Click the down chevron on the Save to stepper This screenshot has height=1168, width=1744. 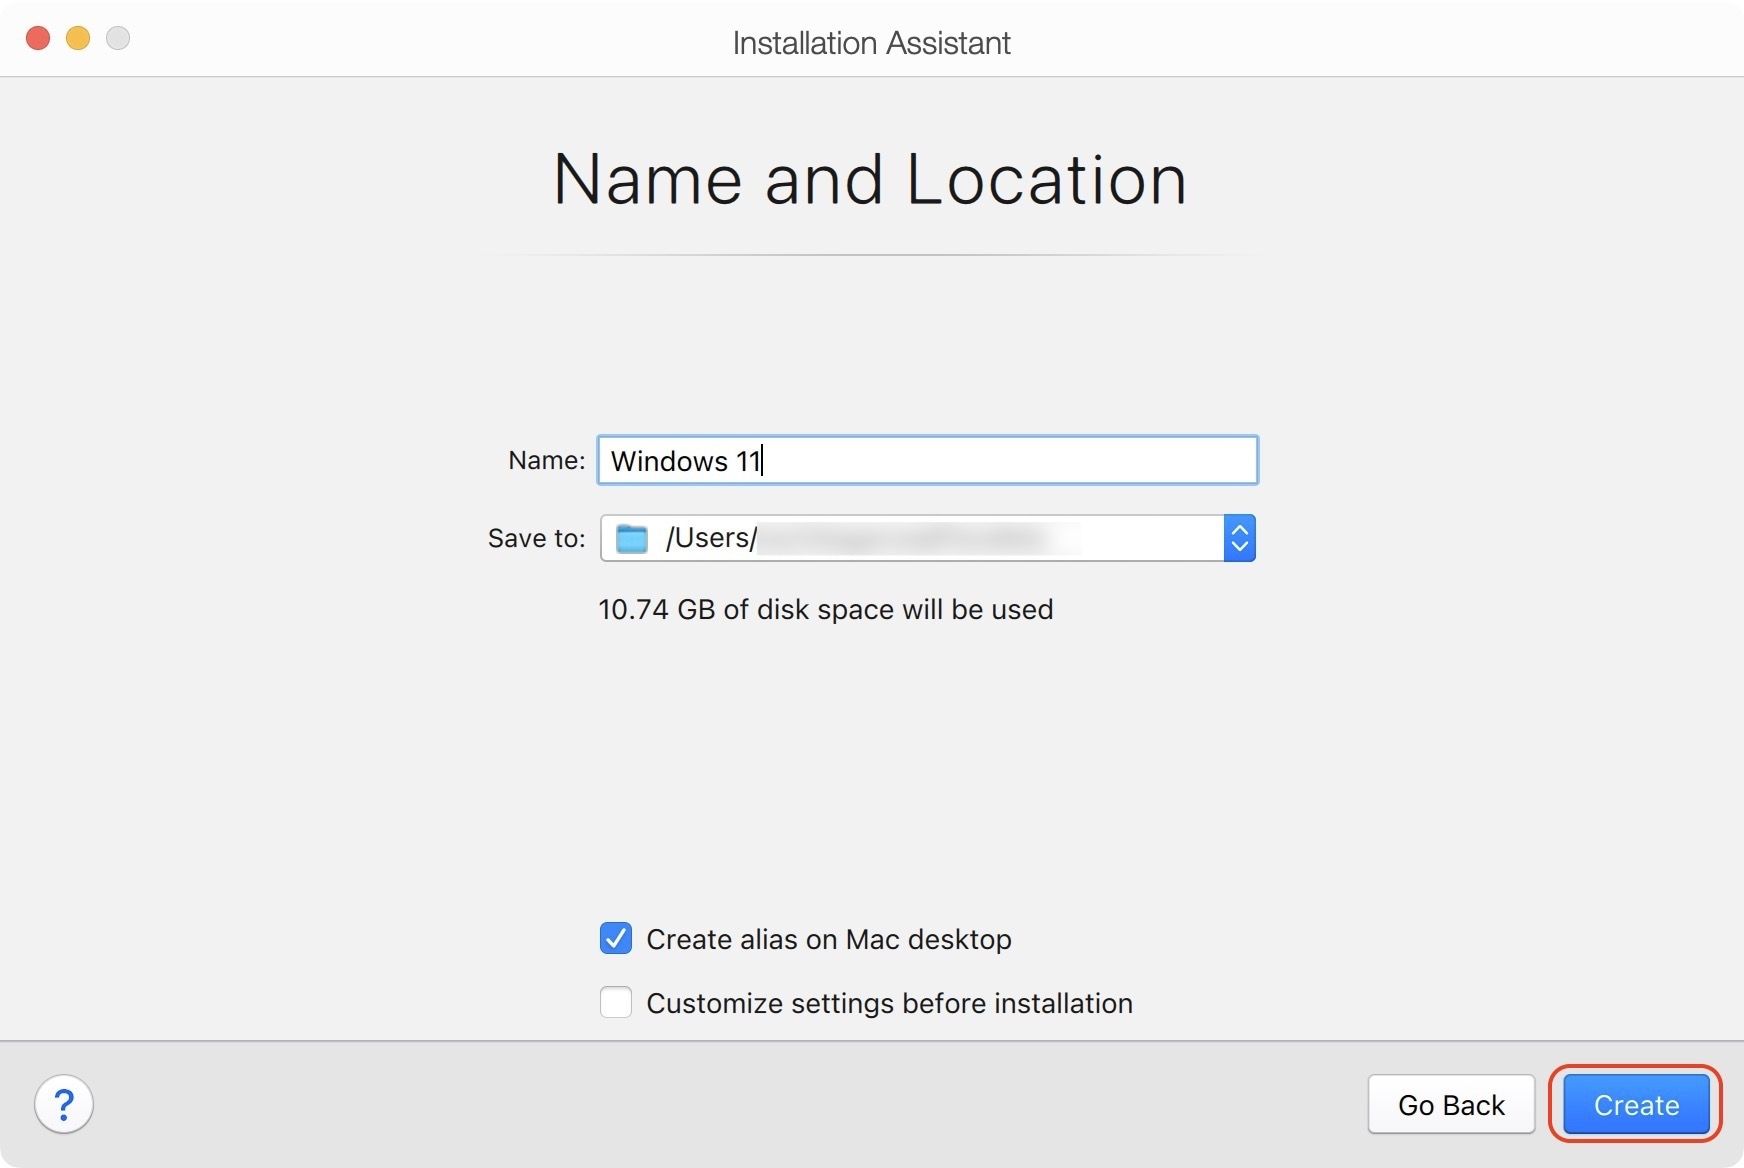point(1239,549)
